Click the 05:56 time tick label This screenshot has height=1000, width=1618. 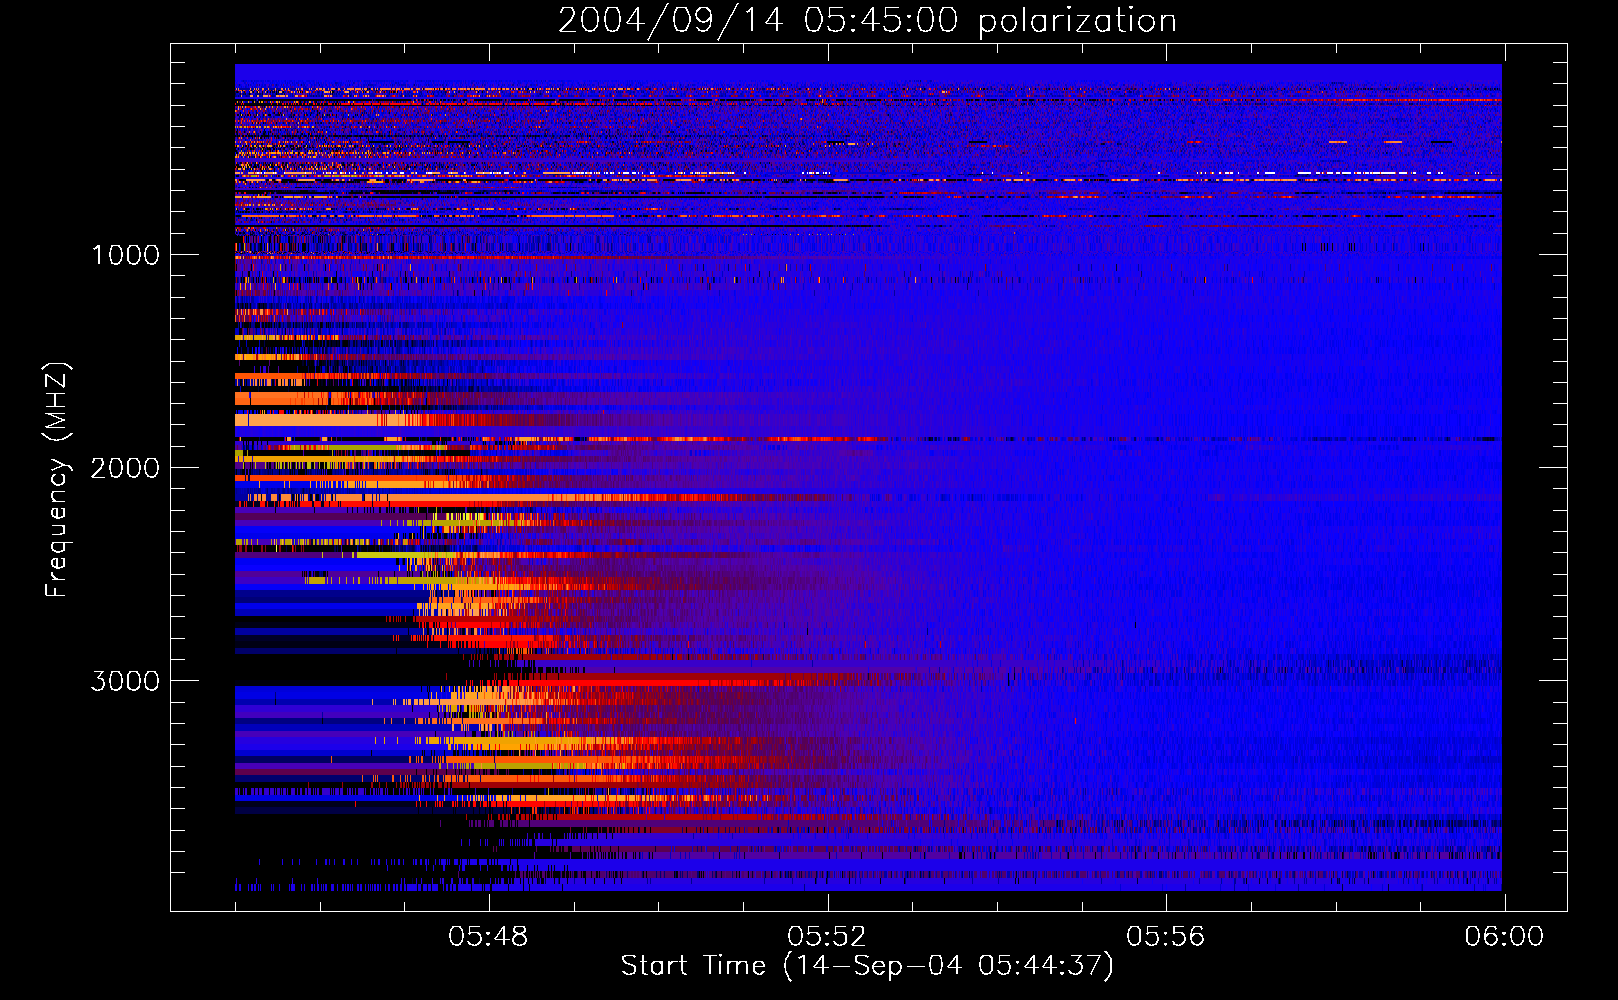tap(1166, 937)
